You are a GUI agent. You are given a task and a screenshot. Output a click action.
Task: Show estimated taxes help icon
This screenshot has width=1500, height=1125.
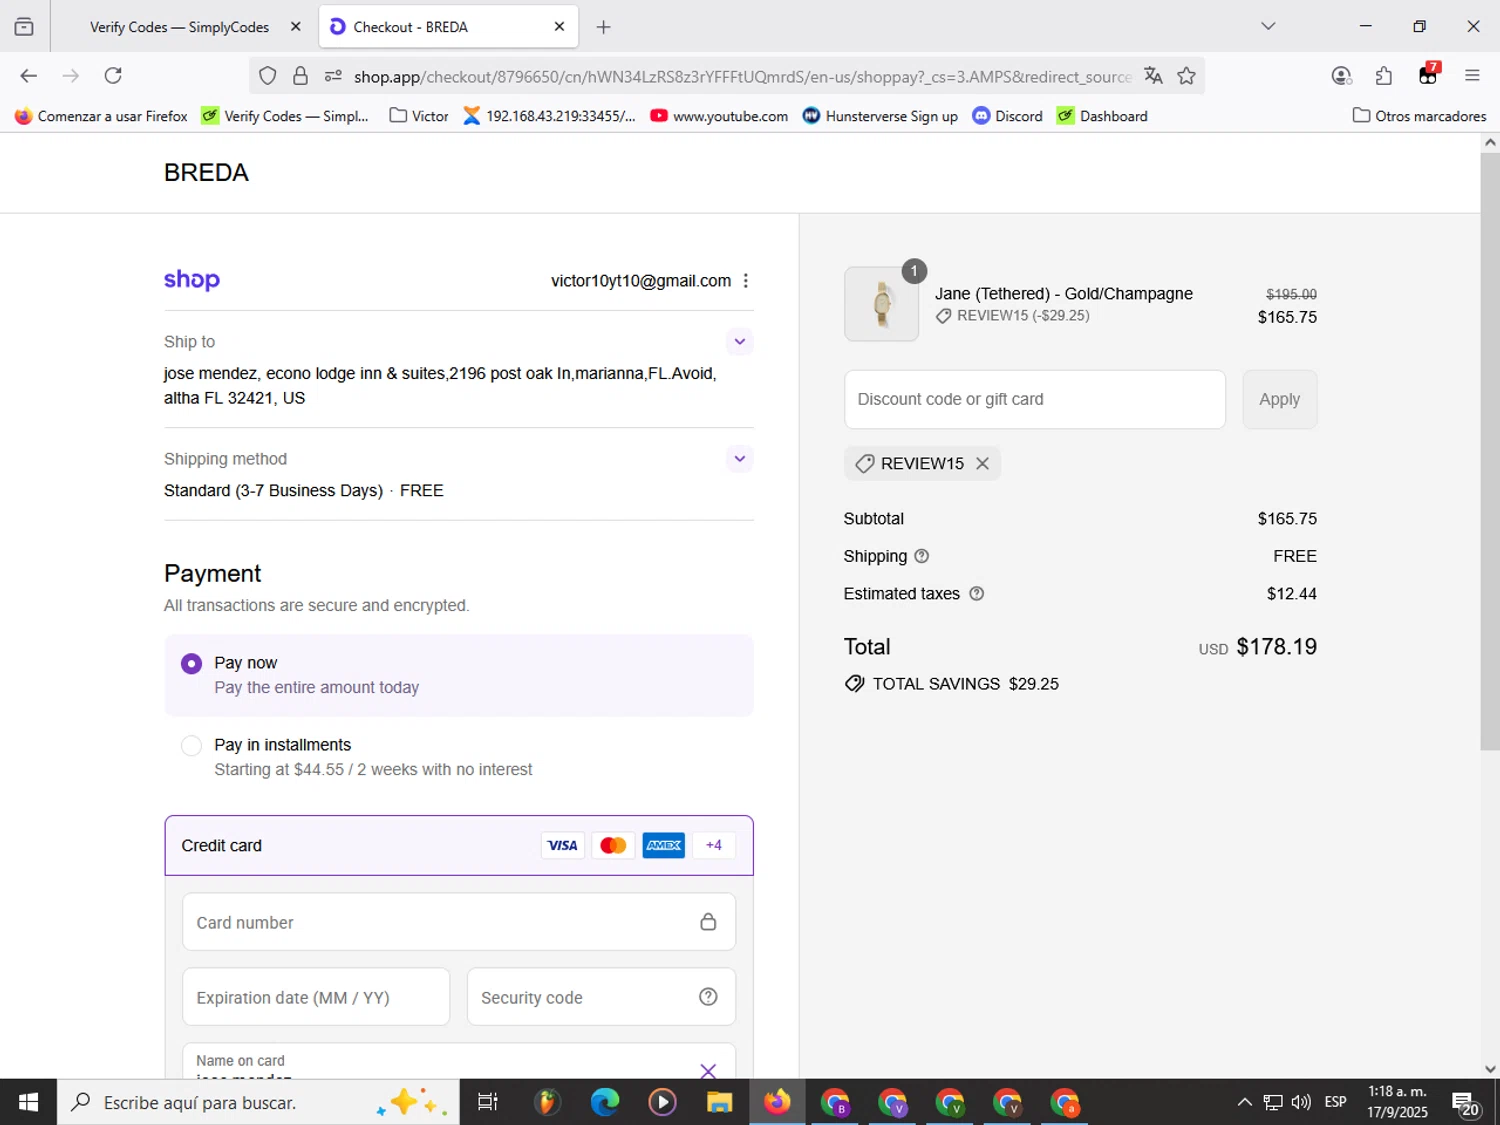tap(977, 594)
